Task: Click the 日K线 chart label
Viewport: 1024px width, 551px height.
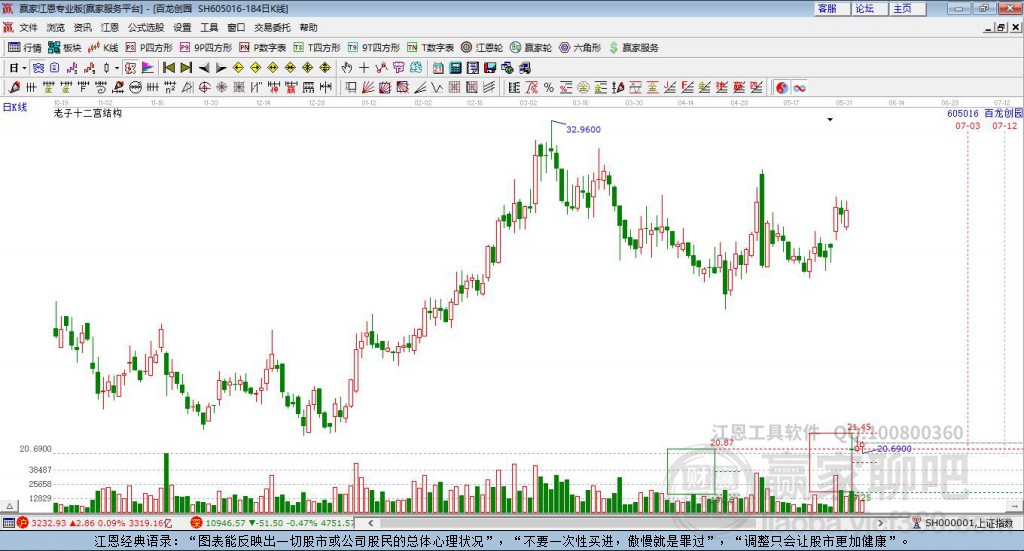Action: [15, 107]
